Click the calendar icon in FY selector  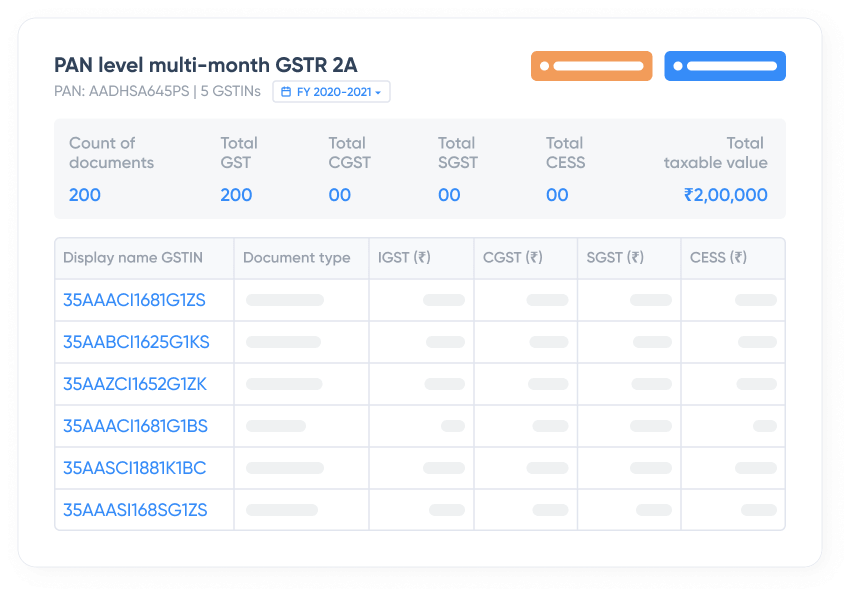coord(286,92)
